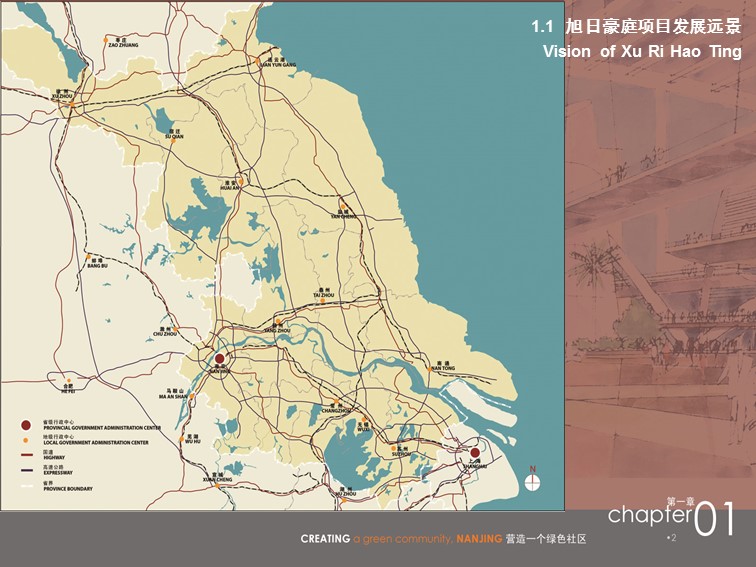Click the Su Qian city marker
The width and height of the screenshot is (756, 567).
pyautogui.click(x=173, y=141)
